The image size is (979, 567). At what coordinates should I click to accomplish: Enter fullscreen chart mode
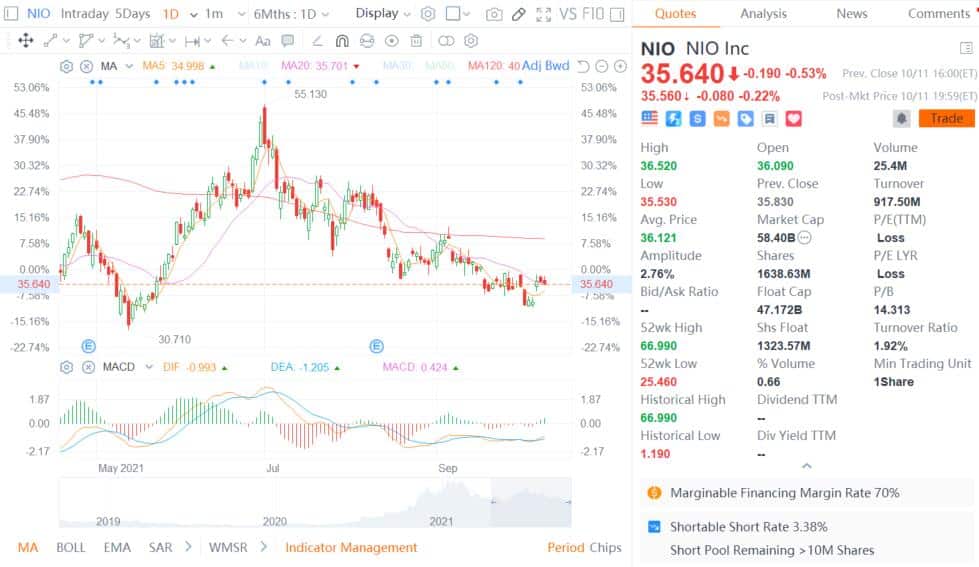point(543,14)
